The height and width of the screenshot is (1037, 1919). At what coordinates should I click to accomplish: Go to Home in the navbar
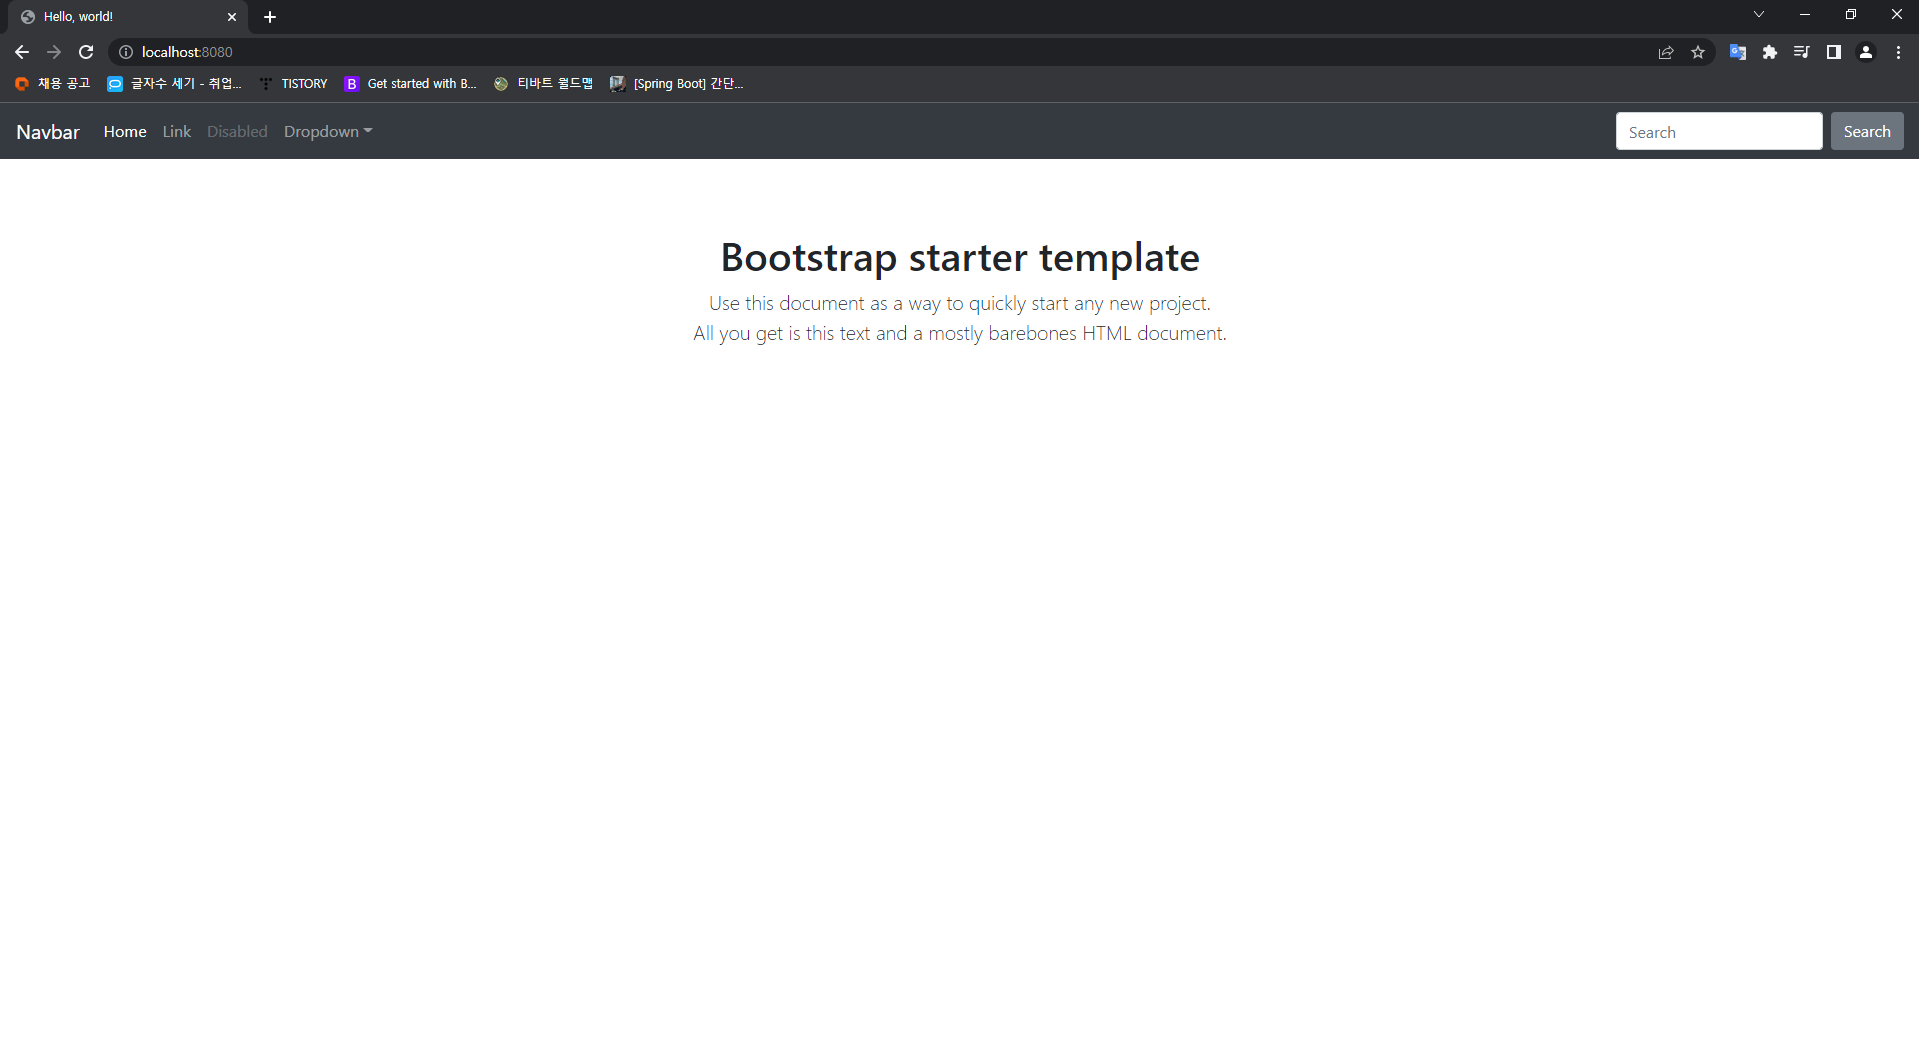click(x=125, y=132)
